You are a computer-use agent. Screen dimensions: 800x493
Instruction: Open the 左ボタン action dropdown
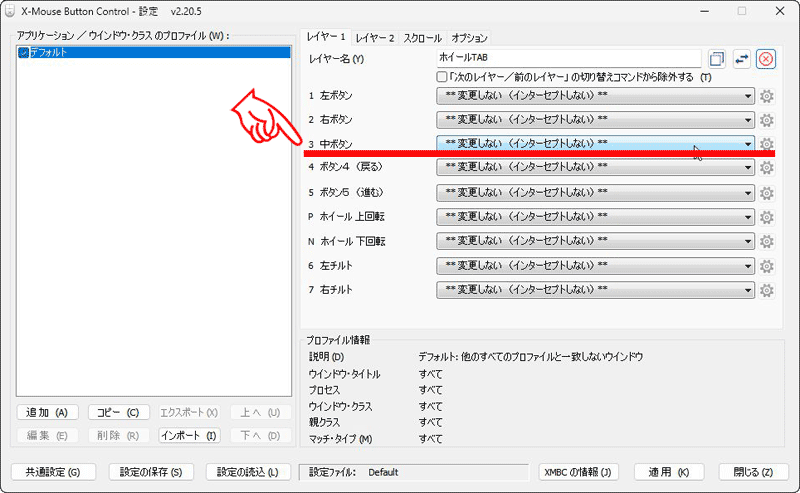point(595,96)
